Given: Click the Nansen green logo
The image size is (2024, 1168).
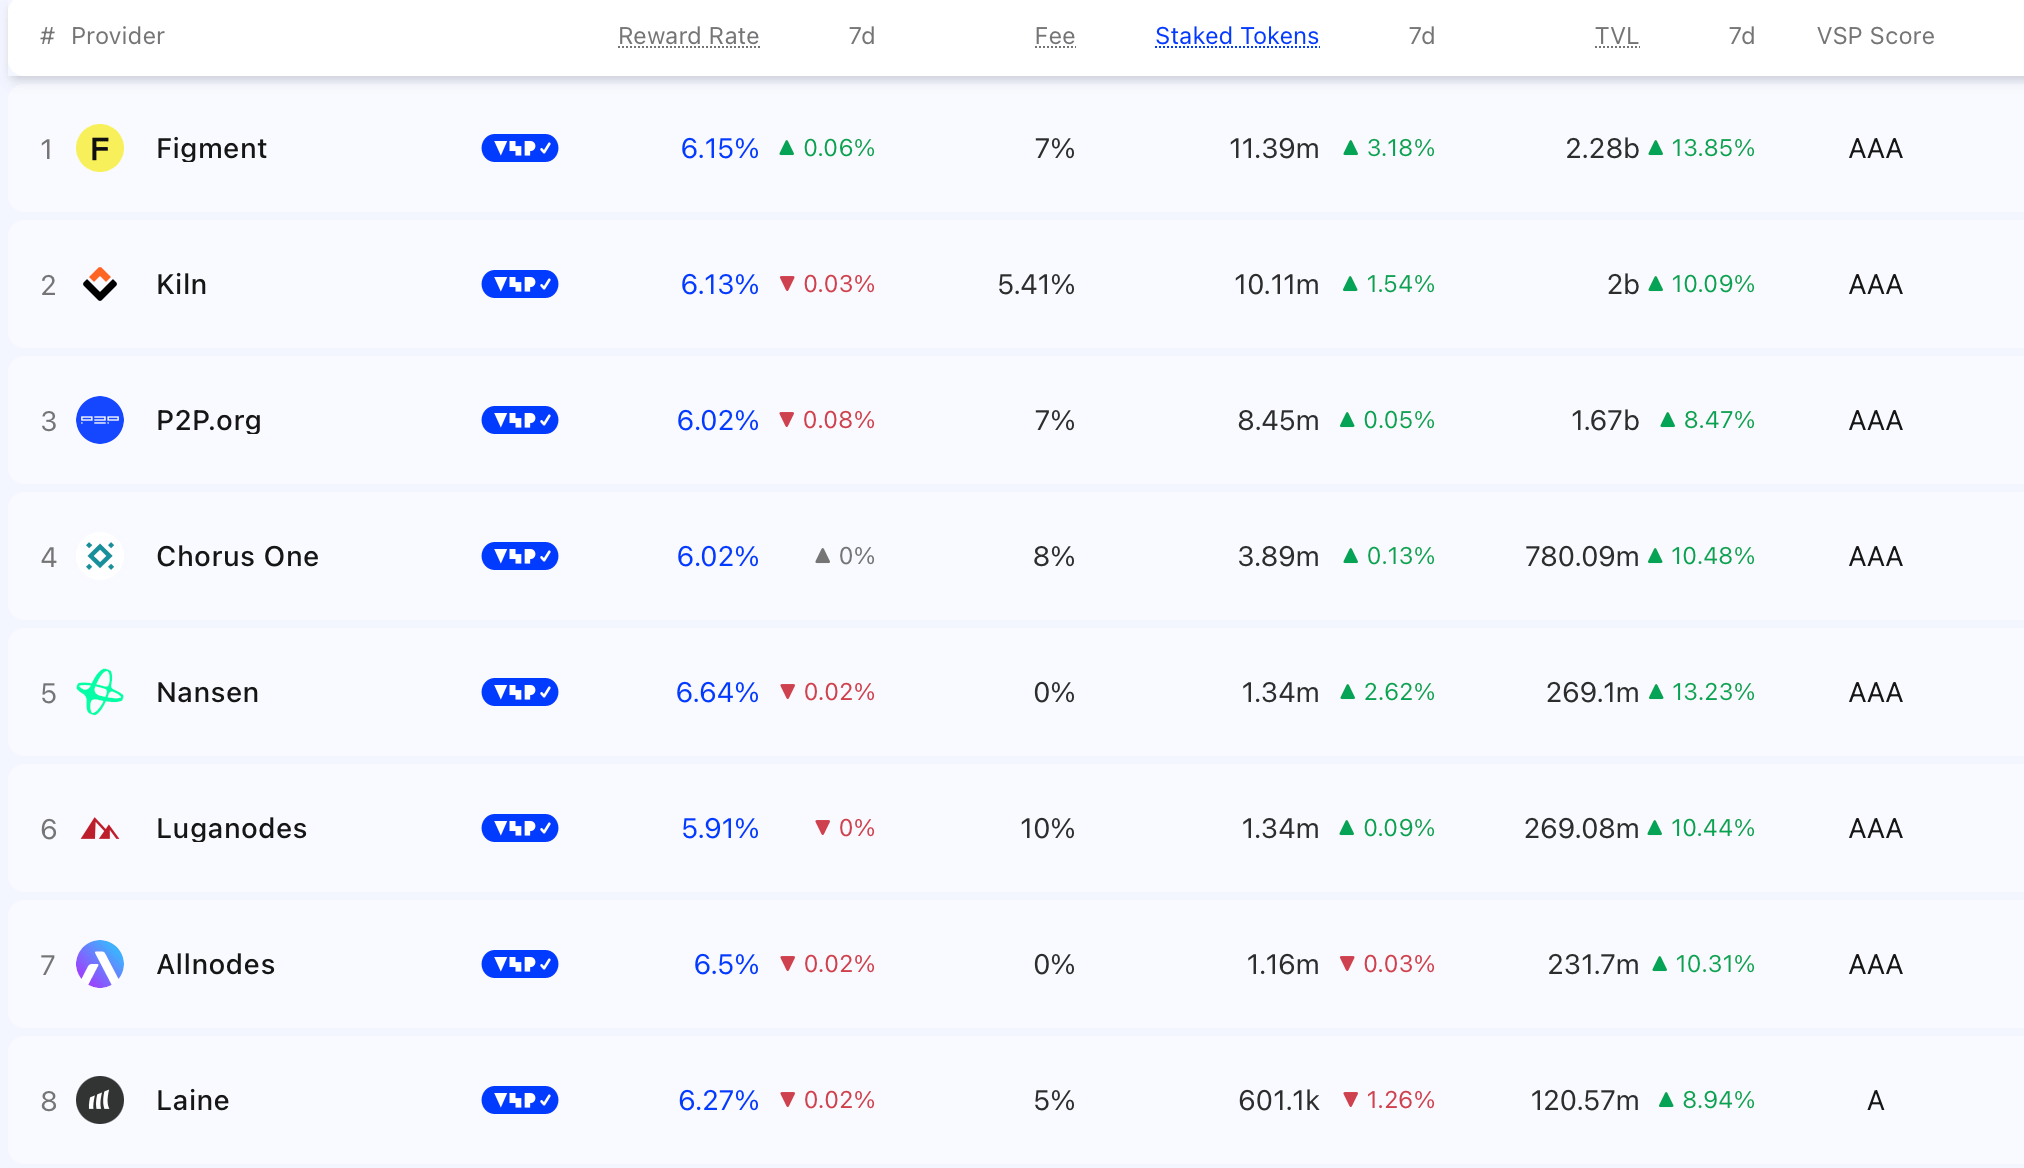Looking at the screenshot, I should (99, 692).
